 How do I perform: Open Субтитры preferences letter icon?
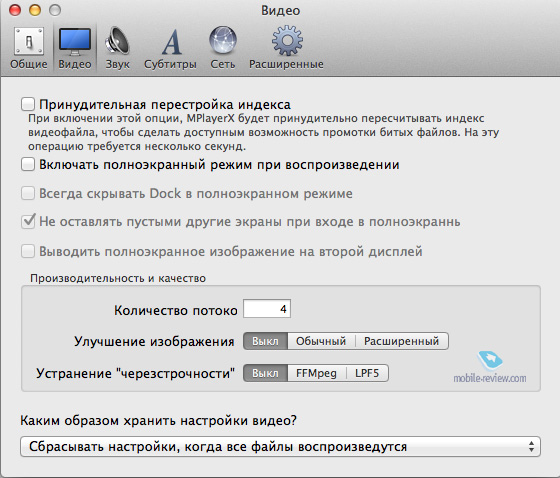tap(172, 42)
